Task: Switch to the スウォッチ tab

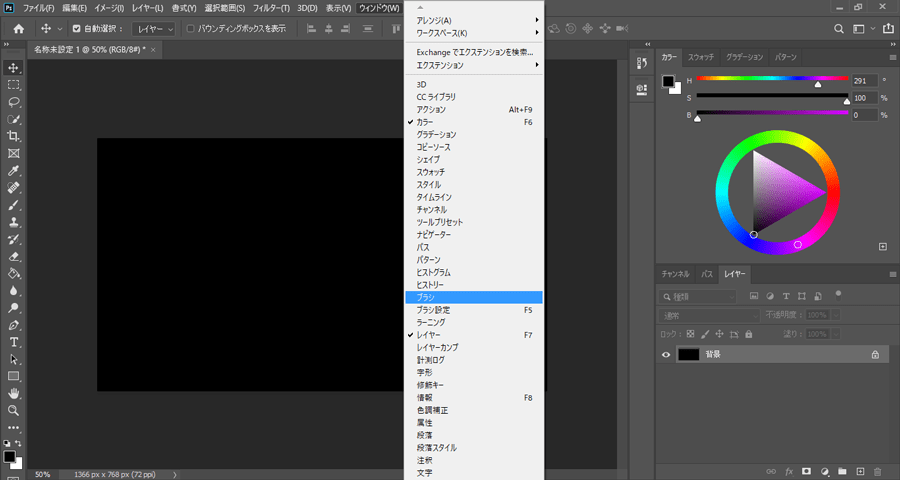Action: 700,57
